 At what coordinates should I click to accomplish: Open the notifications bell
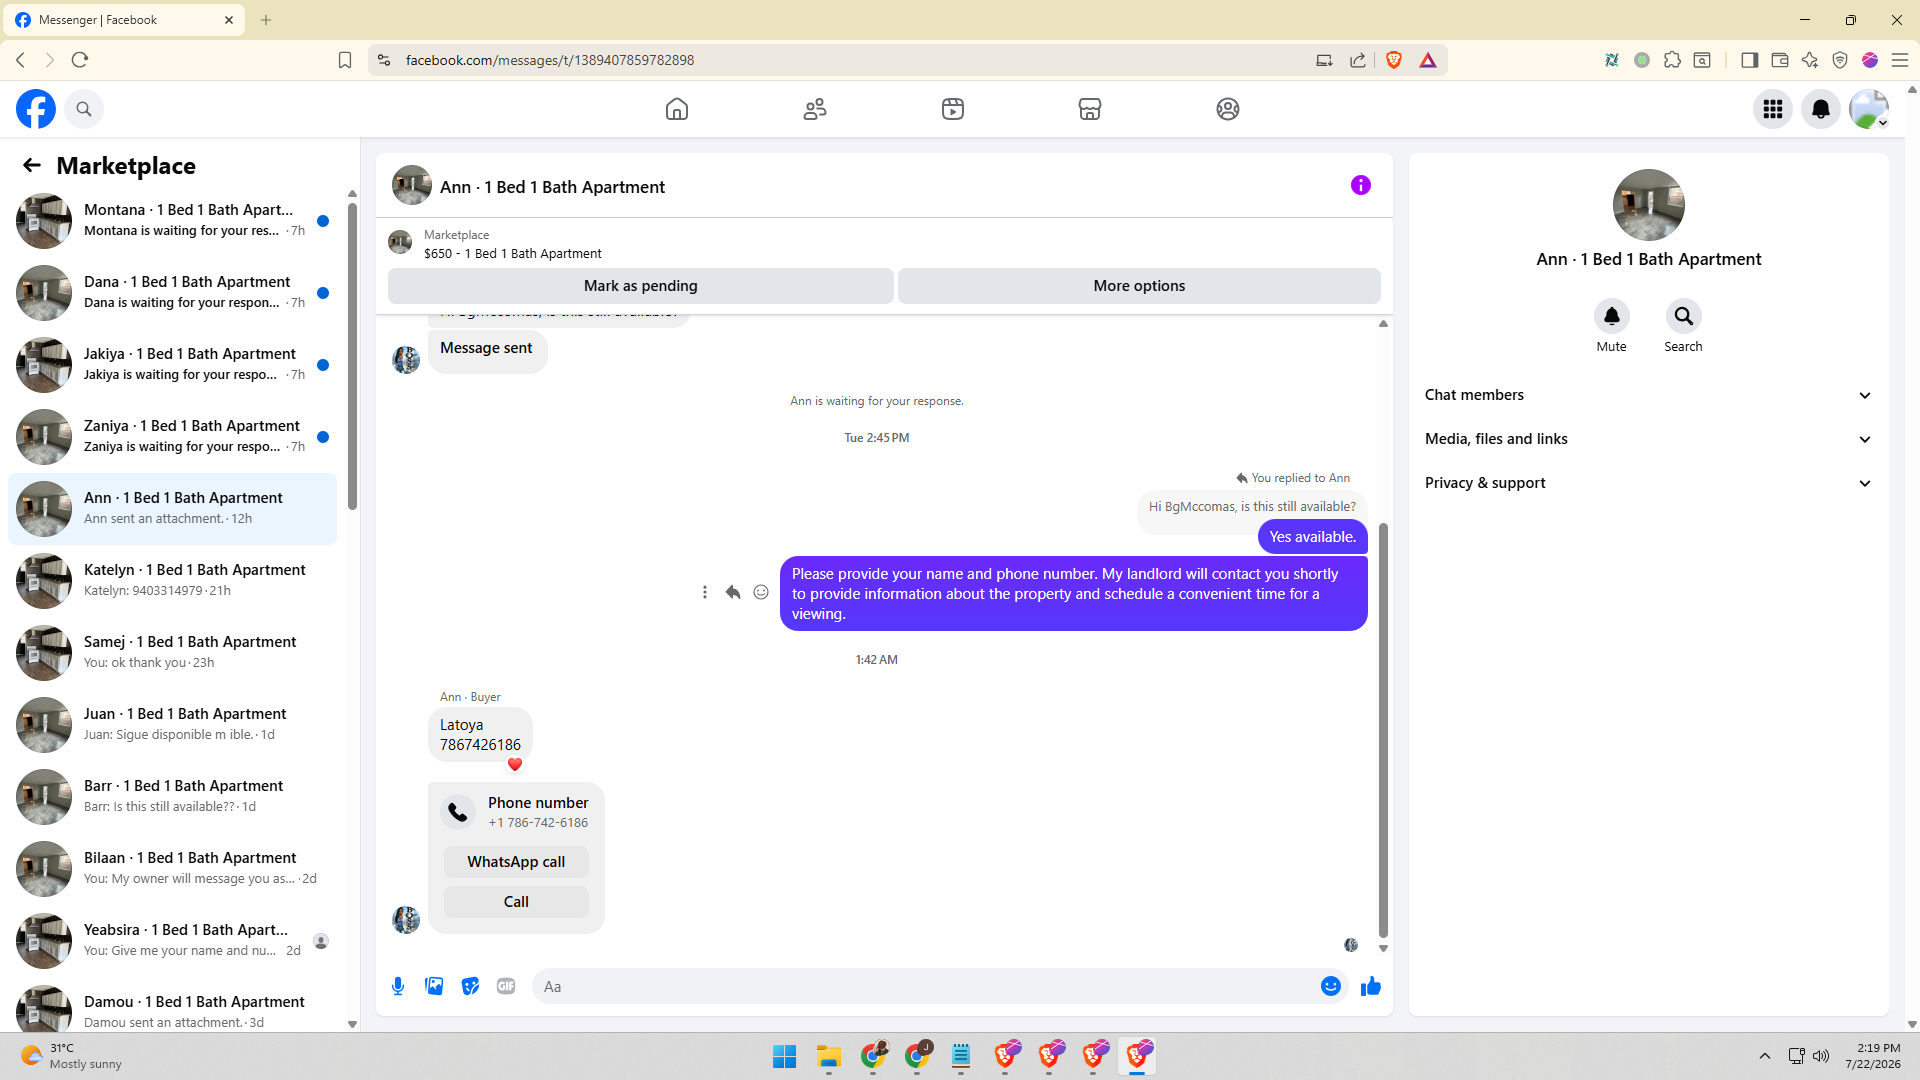1821,109
